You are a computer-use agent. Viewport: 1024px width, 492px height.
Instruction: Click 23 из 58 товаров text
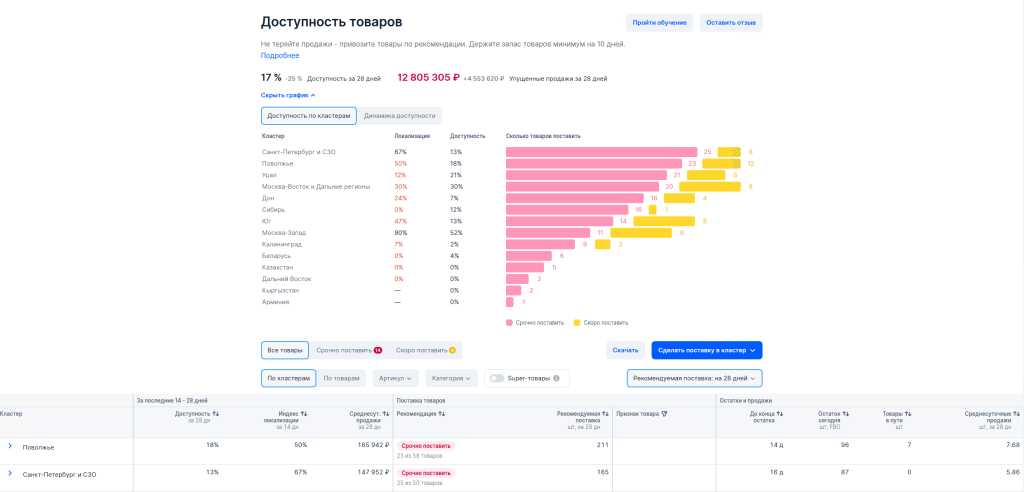coord(419,456)
